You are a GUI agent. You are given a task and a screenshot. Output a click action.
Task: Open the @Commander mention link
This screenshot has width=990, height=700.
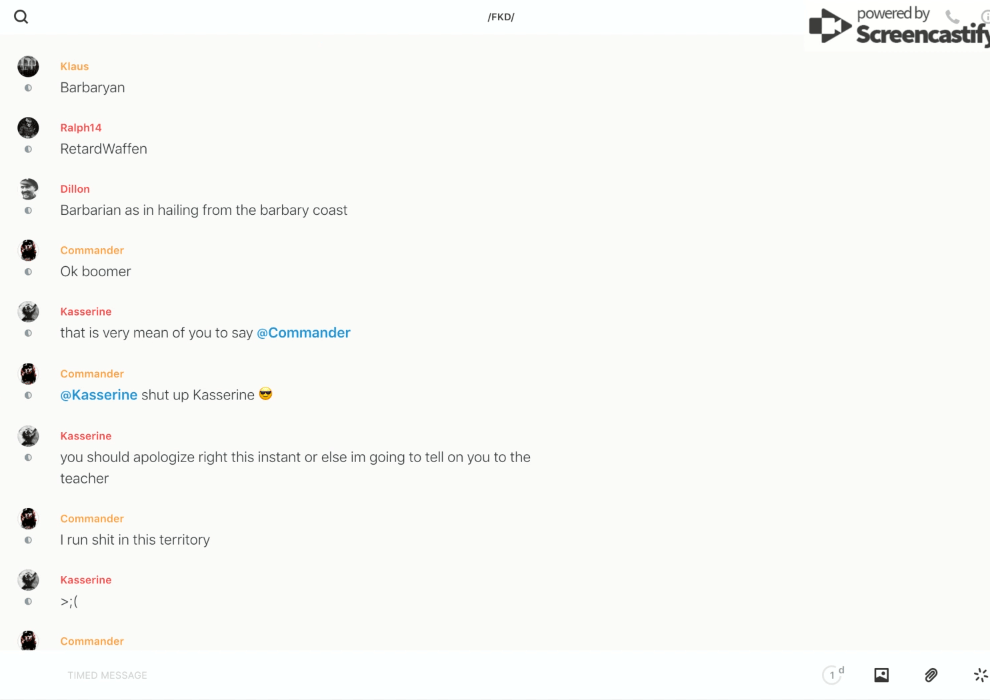[303, 333]
